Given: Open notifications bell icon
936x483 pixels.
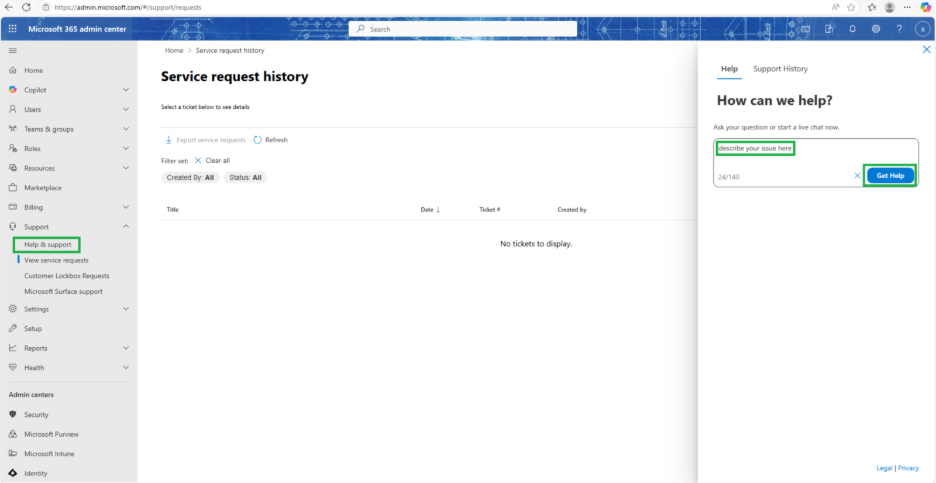Looking at the screenshot, I should pyautogui.click(x=852, y=29).
